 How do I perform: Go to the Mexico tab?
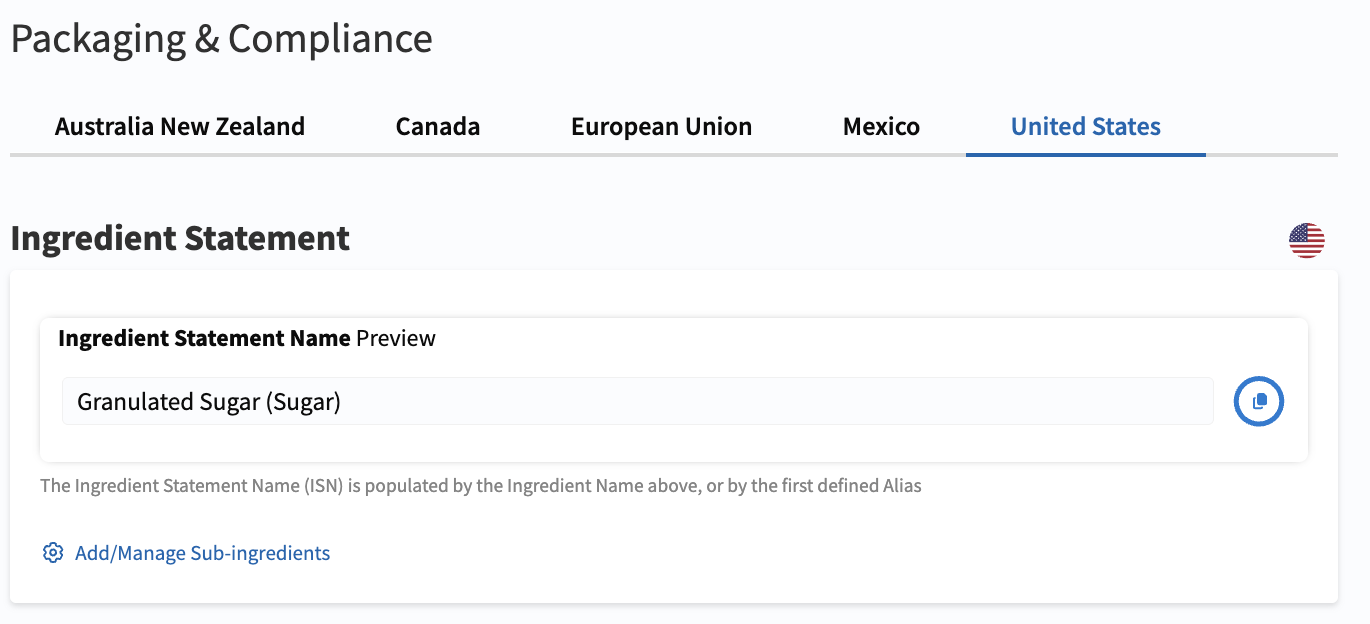click(881, 127)
